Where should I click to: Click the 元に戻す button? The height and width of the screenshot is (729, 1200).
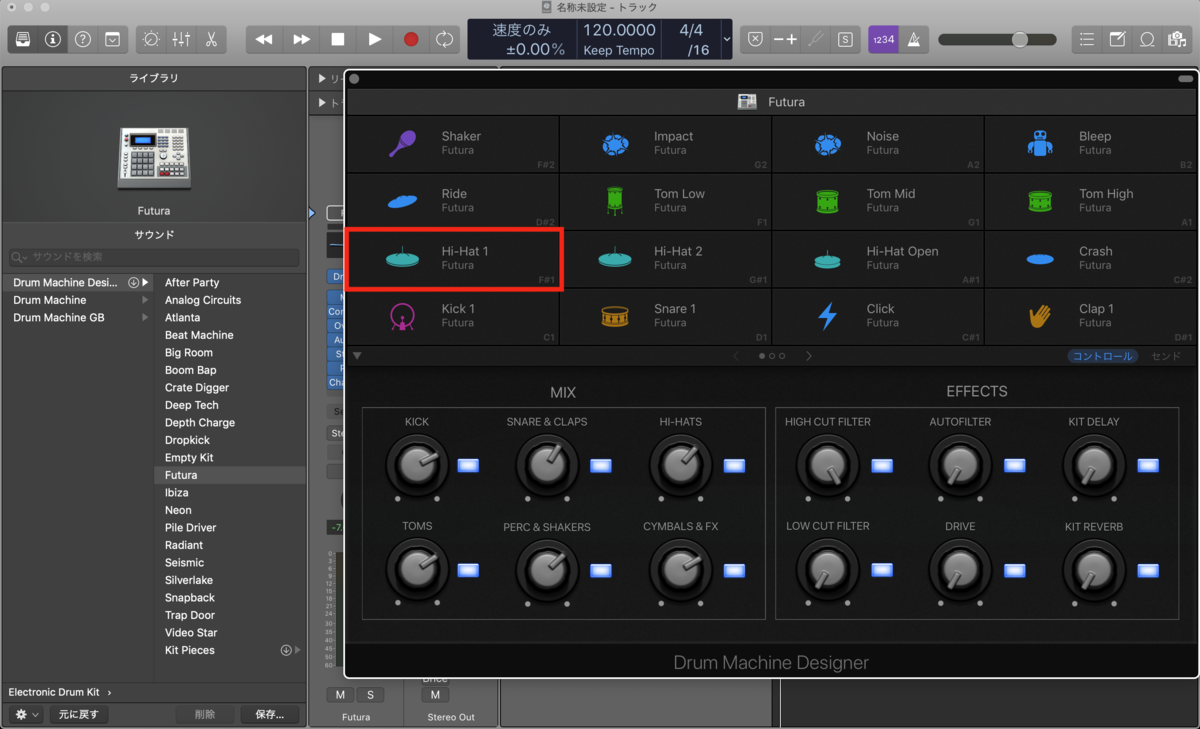(x=77, y=715)
